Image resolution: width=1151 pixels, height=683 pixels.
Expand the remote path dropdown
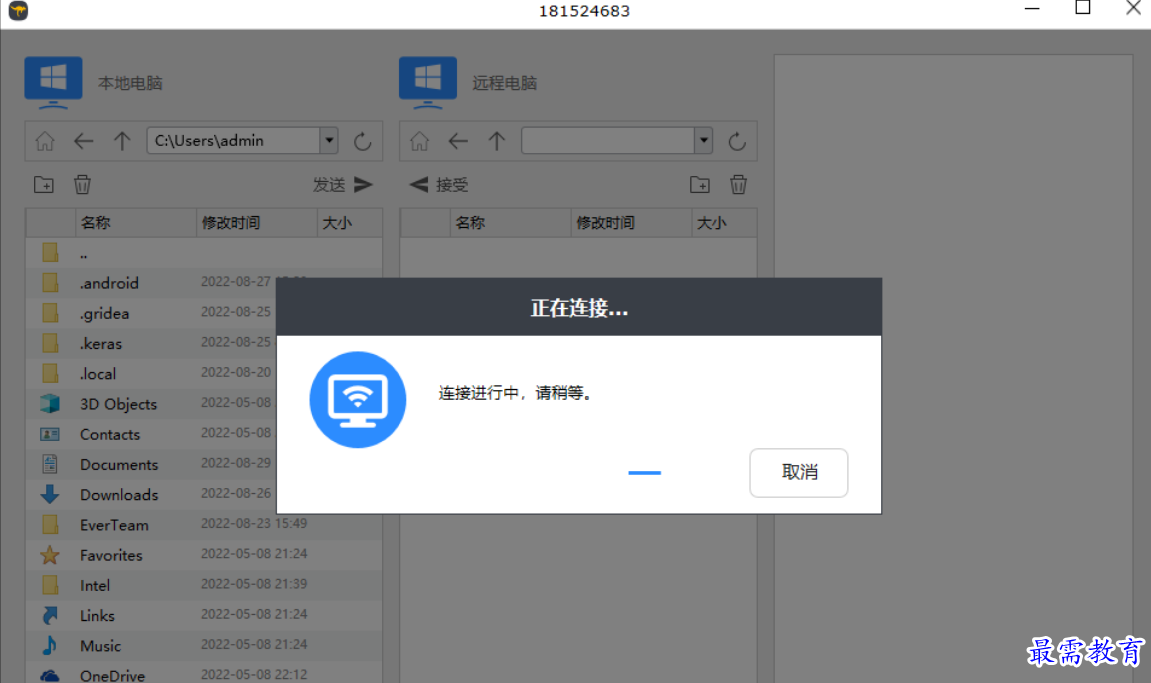[704, 141]
